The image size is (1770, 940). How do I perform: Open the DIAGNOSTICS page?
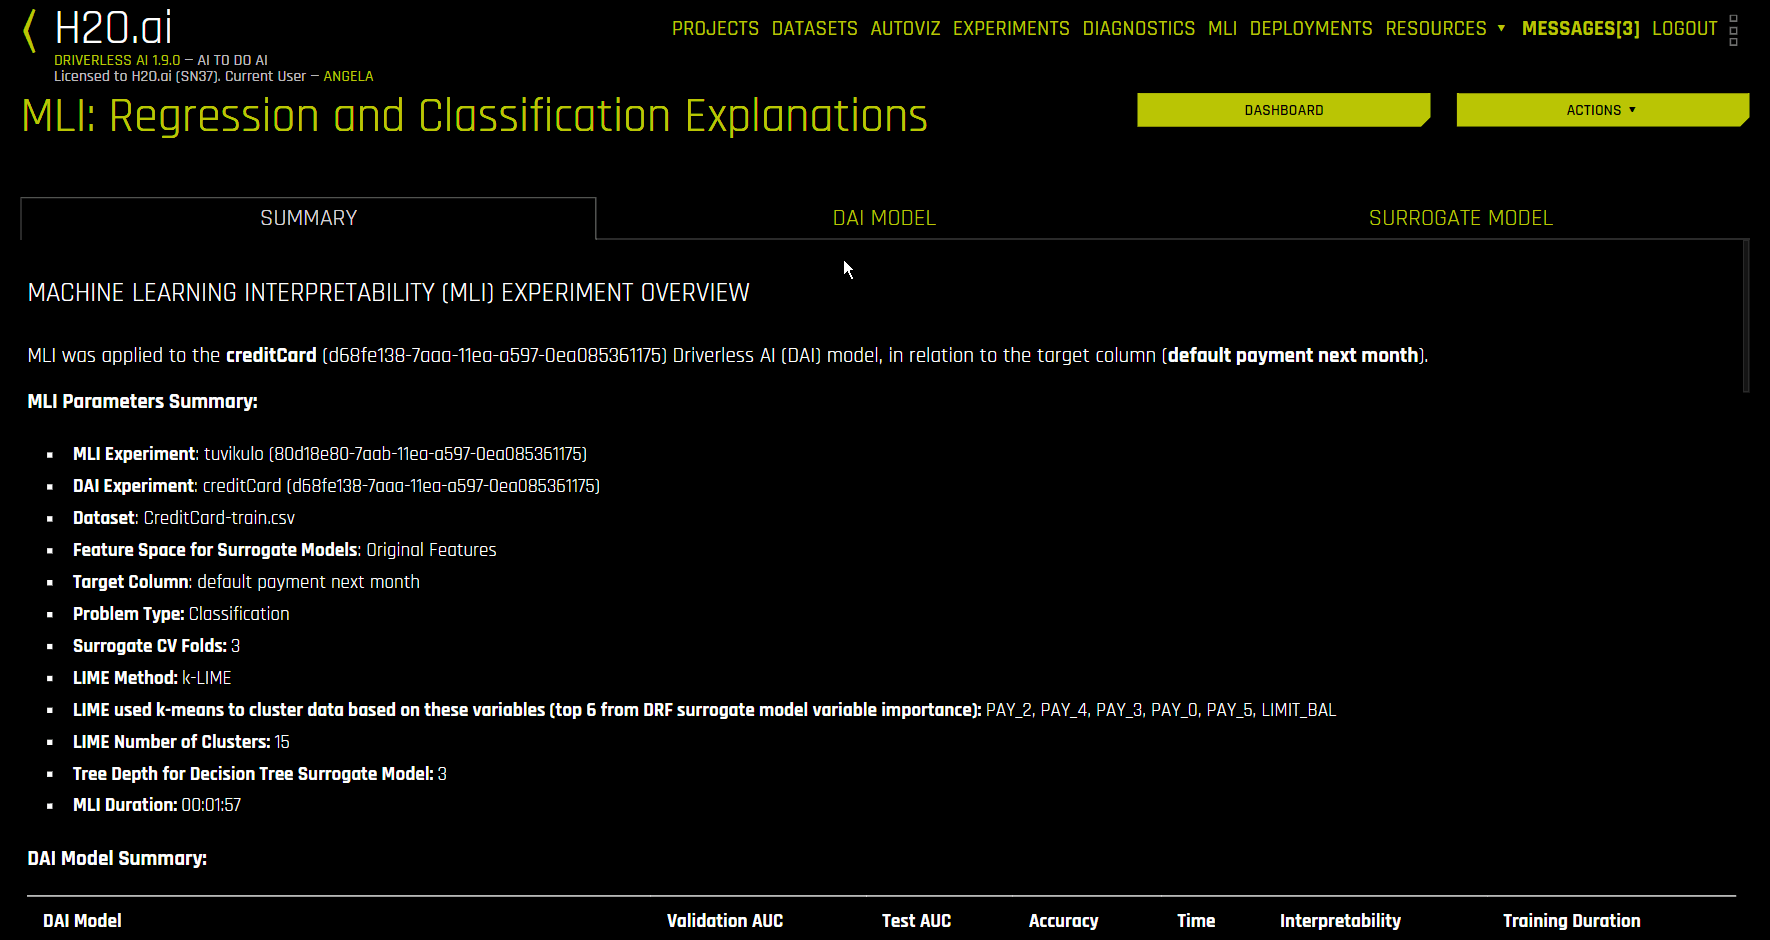click(x=1139, y=29)
